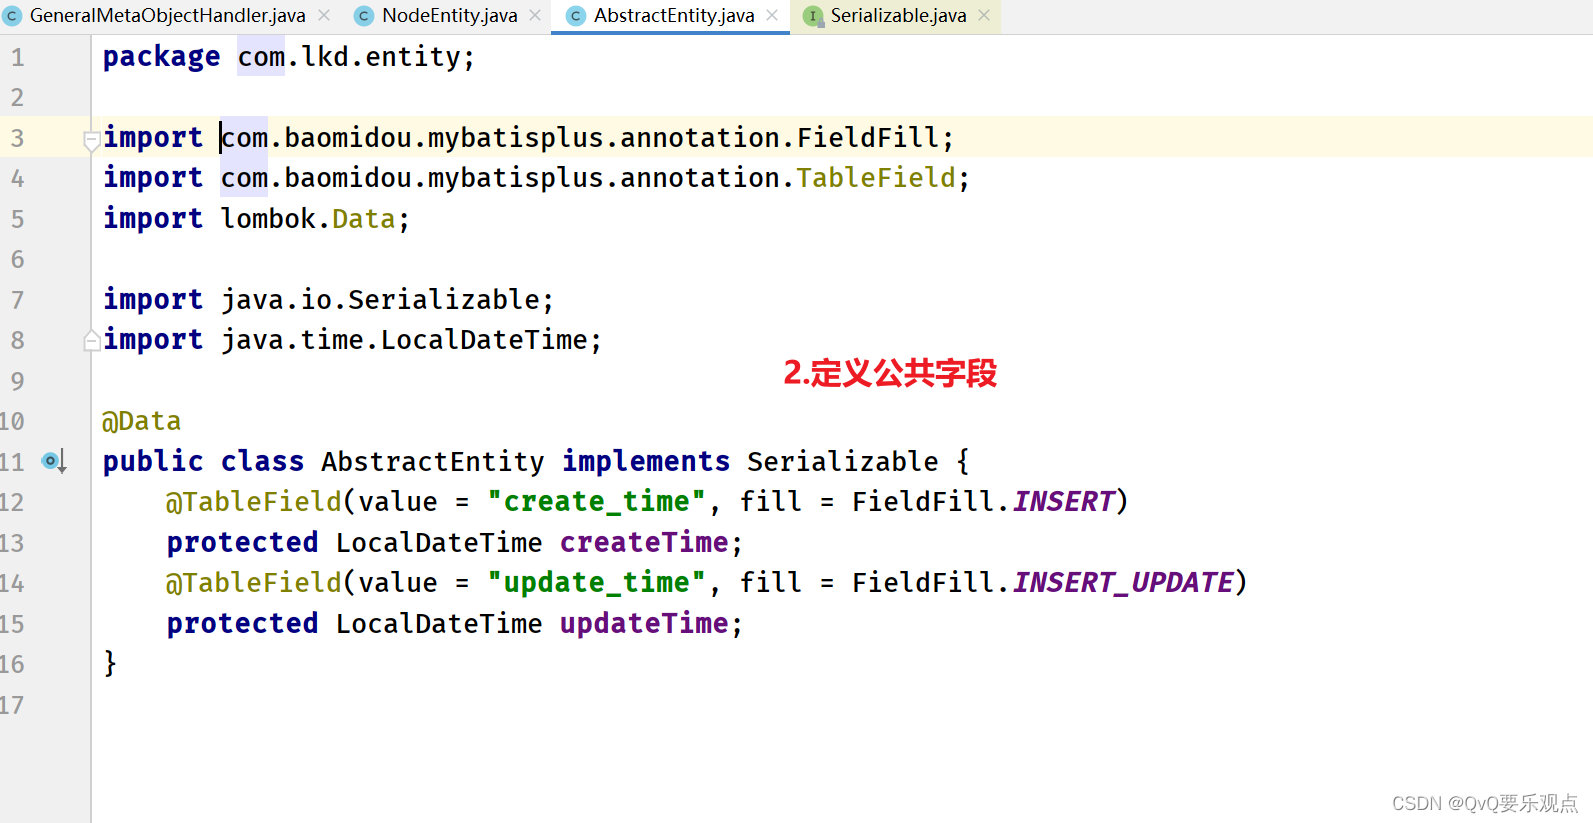Click 'TableField' in the line 4 import
This screenshot has height=823, width=1593.
click(x=876, y=177)
